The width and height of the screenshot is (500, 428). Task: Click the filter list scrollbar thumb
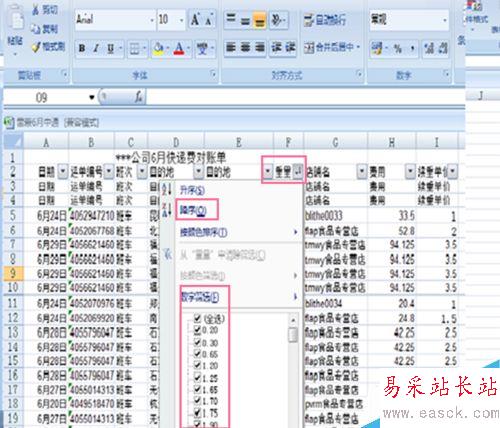[293, 335]
